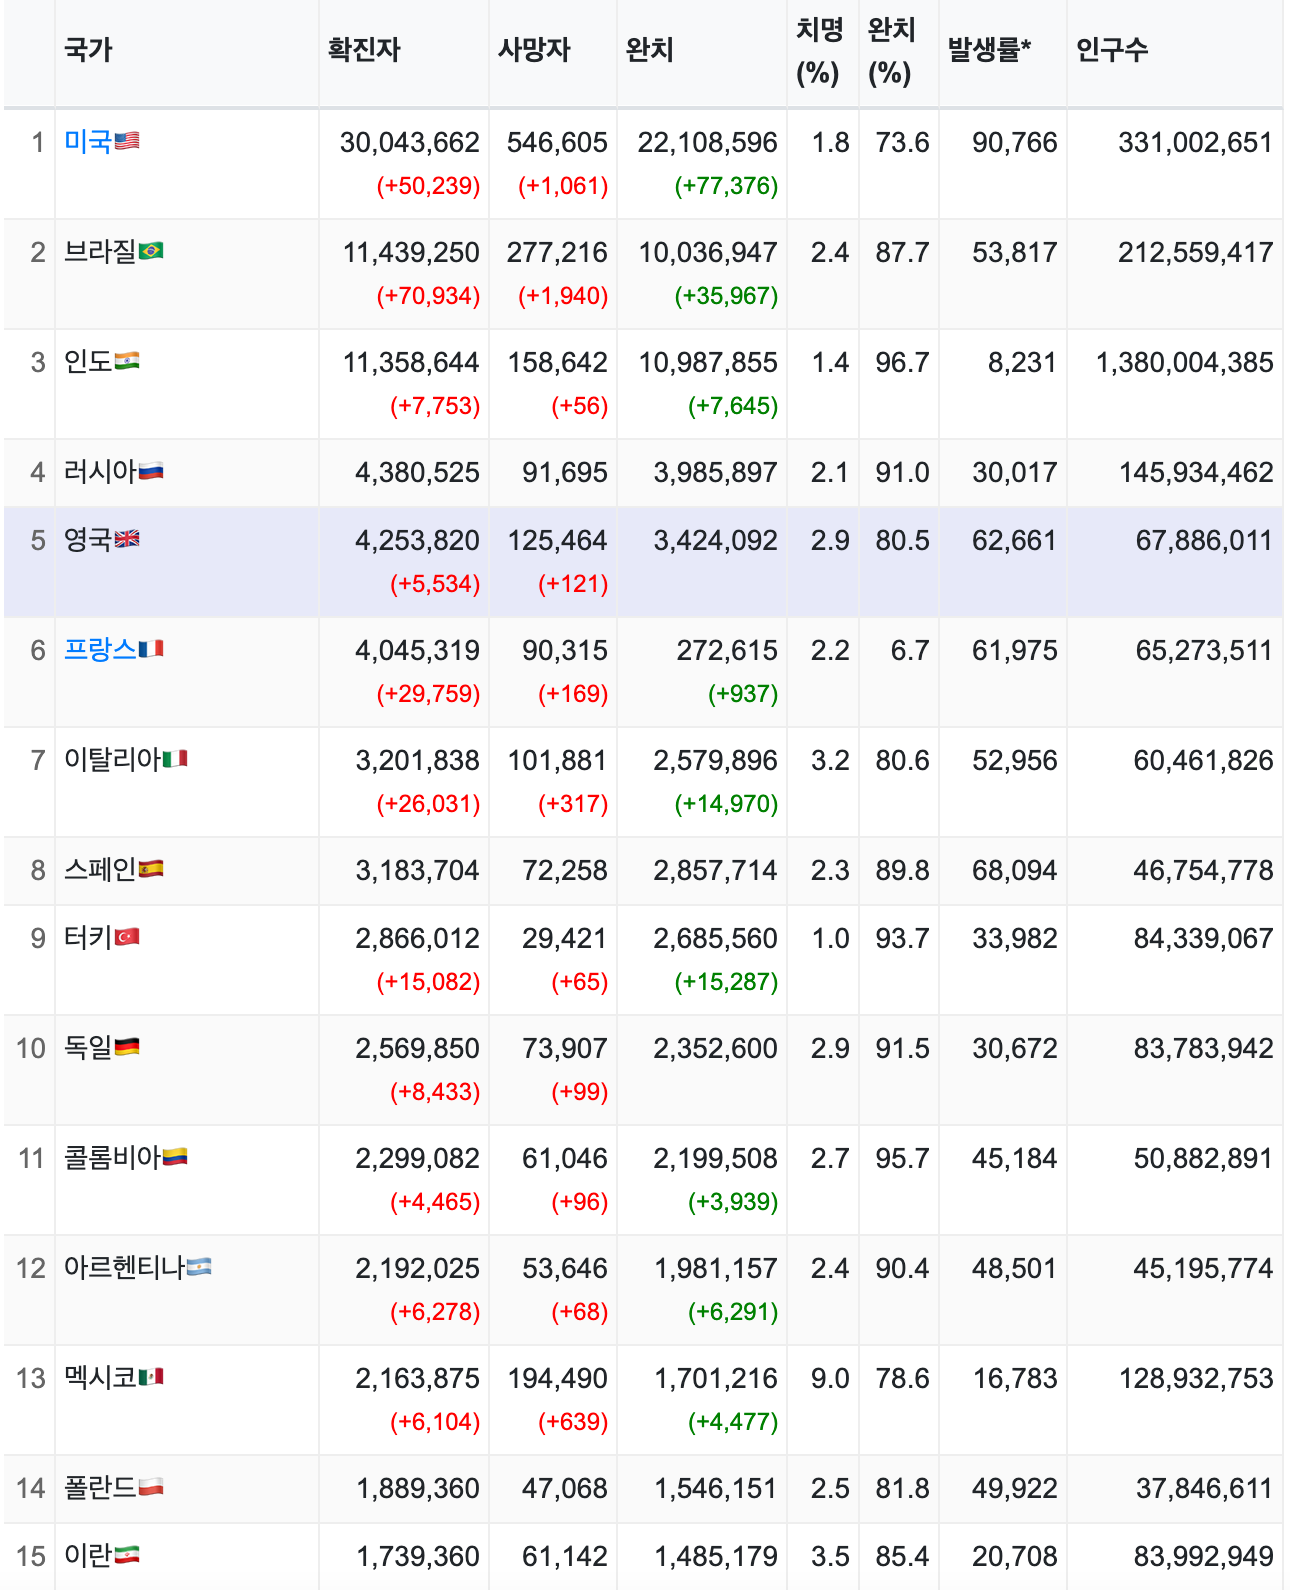The width and height of the screenshot is (1290, 1590).
Task: Click the Colombia flag next to 콜롬비아
Action: (x=175, y=1157)
